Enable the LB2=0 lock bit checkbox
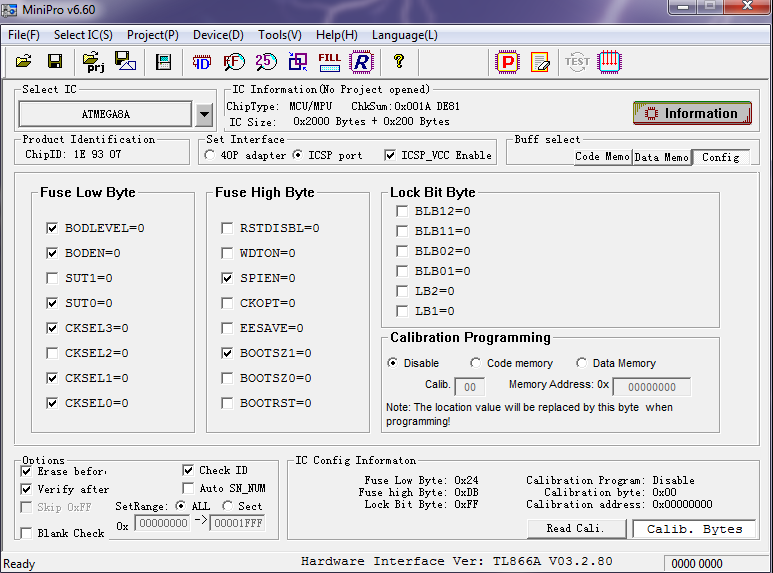Viewport: 773px width, 573px height. click(402, 291)
